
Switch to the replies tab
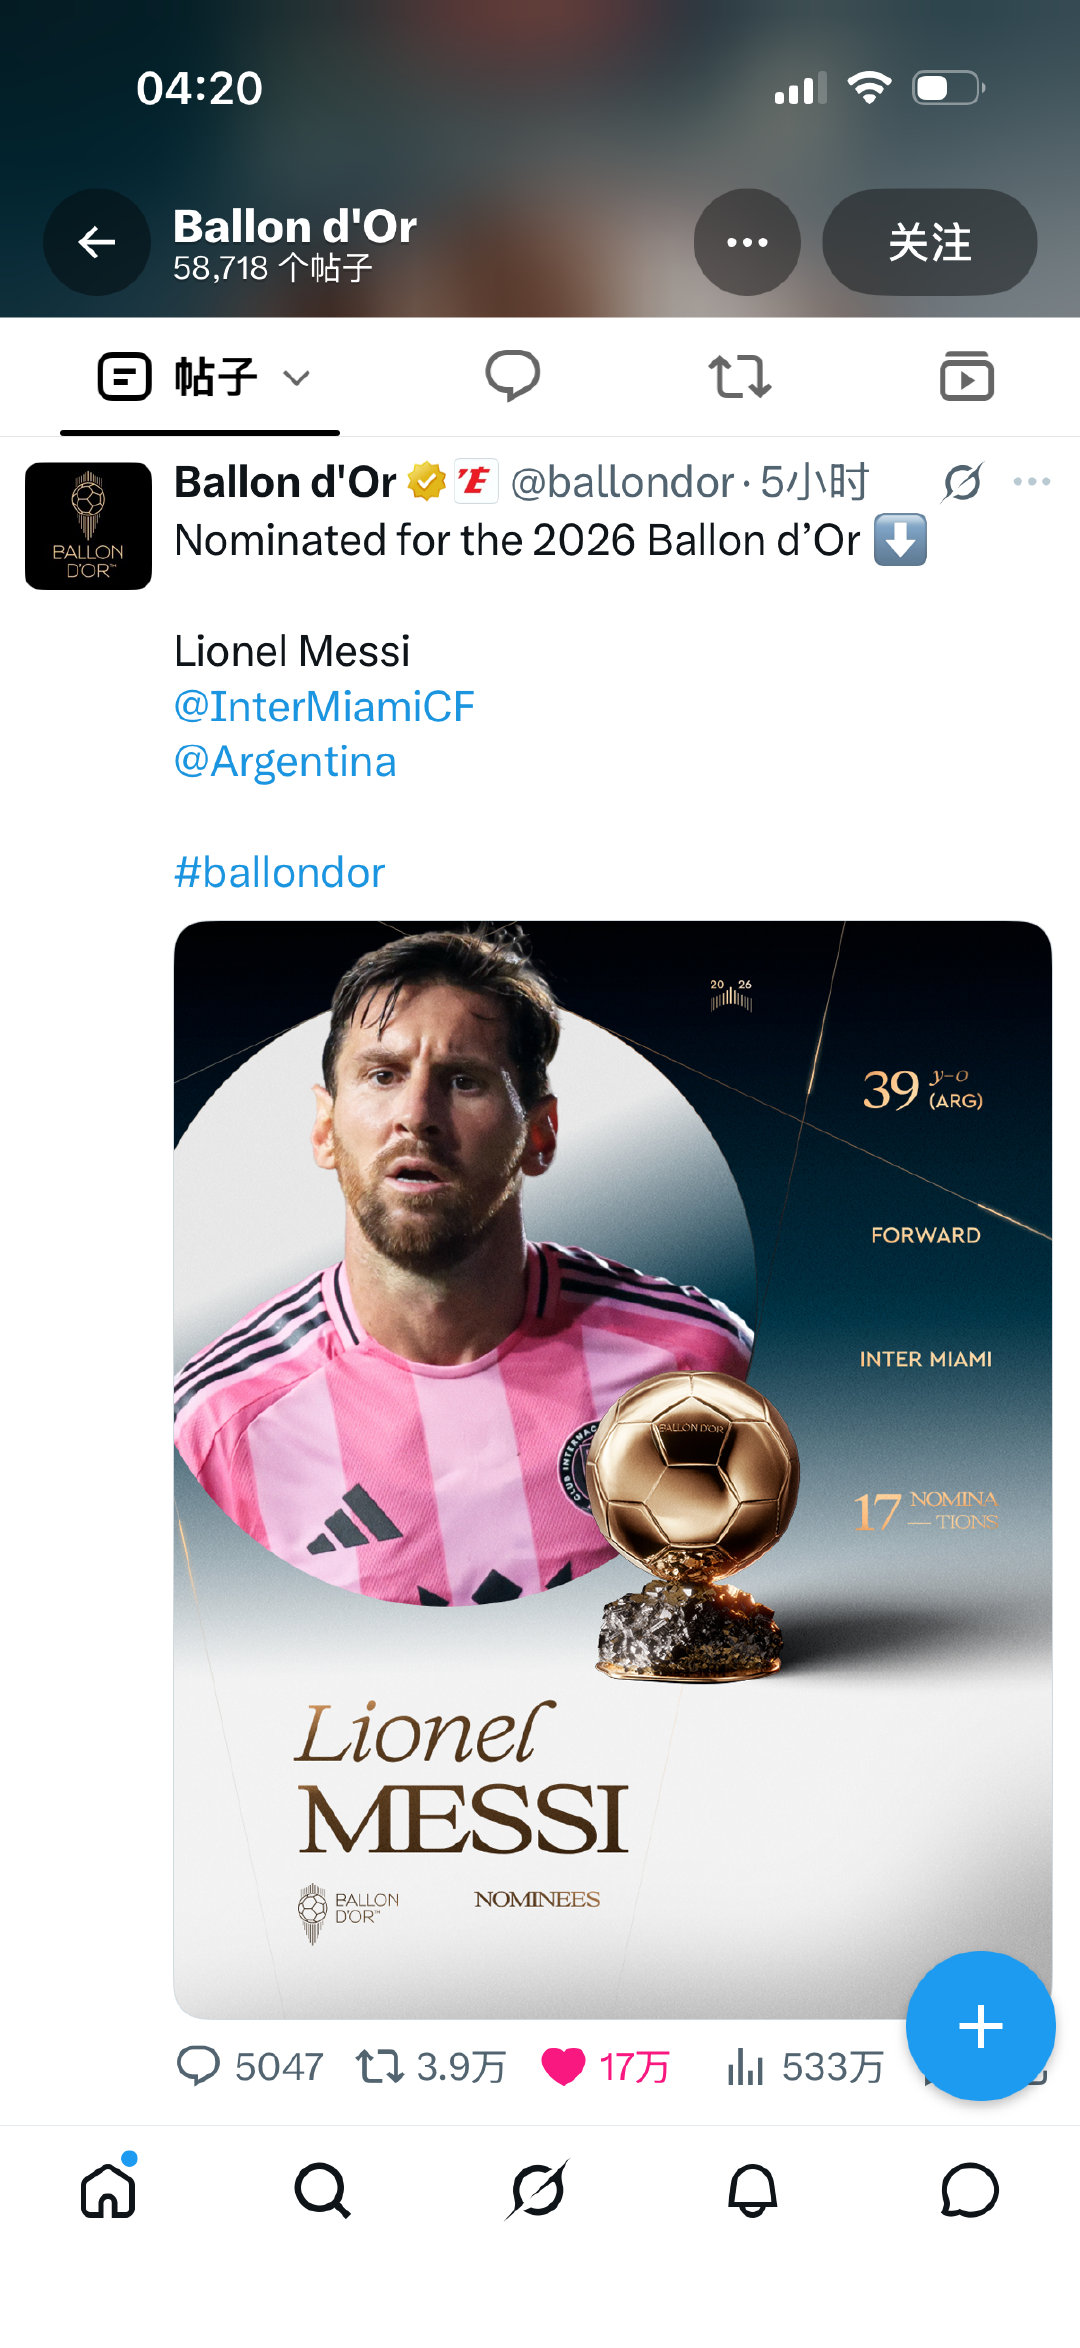pyautogui.click(x=513, y=377)
